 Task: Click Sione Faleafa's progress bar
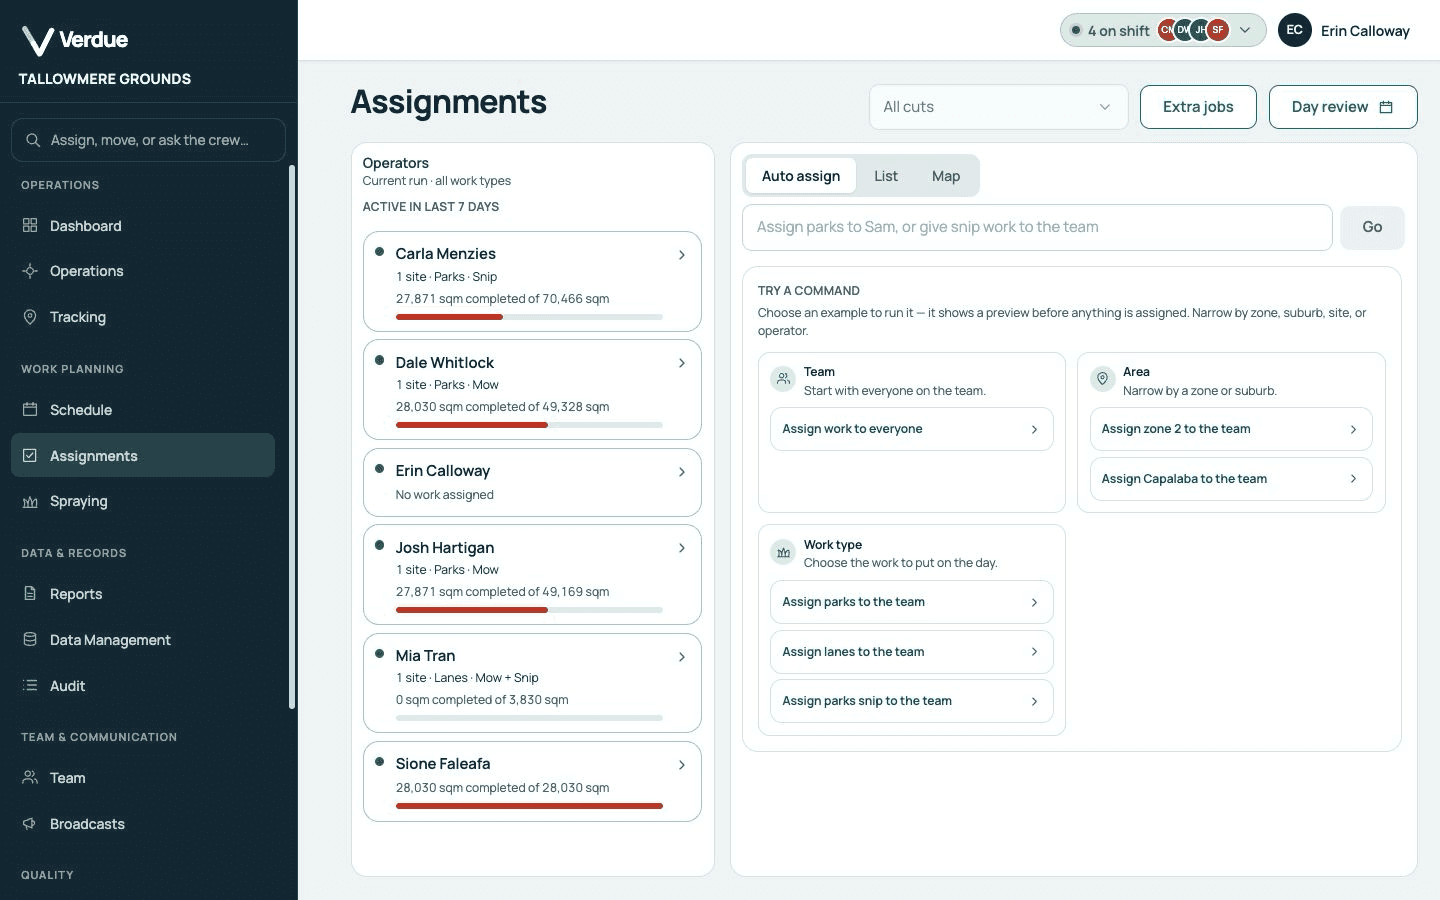click(529, 805)
